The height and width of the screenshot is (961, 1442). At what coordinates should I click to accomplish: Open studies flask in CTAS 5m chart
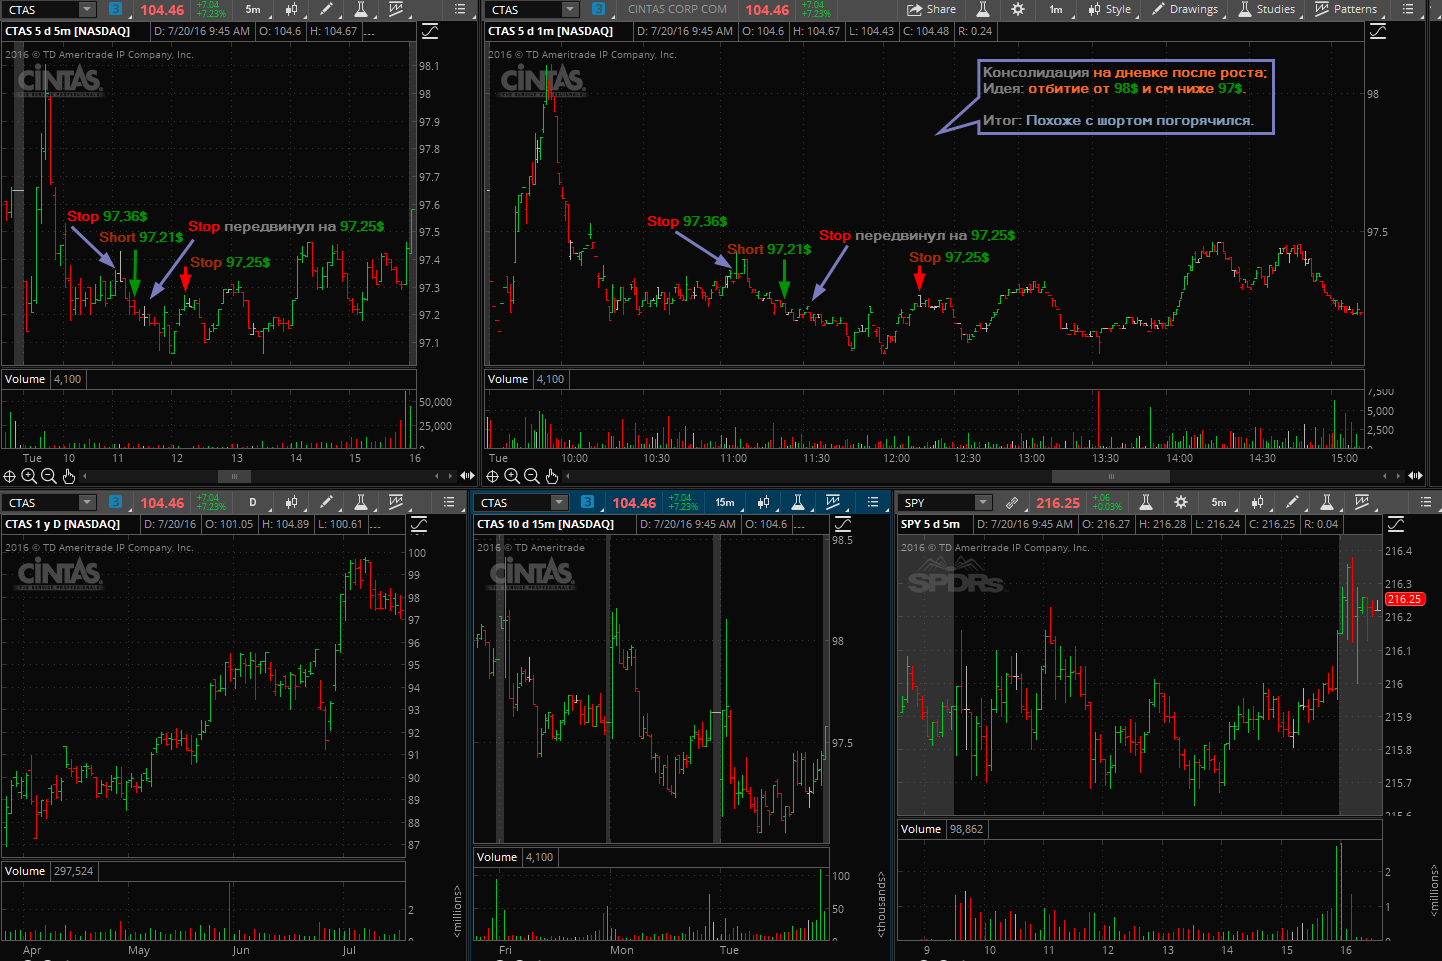361,9
